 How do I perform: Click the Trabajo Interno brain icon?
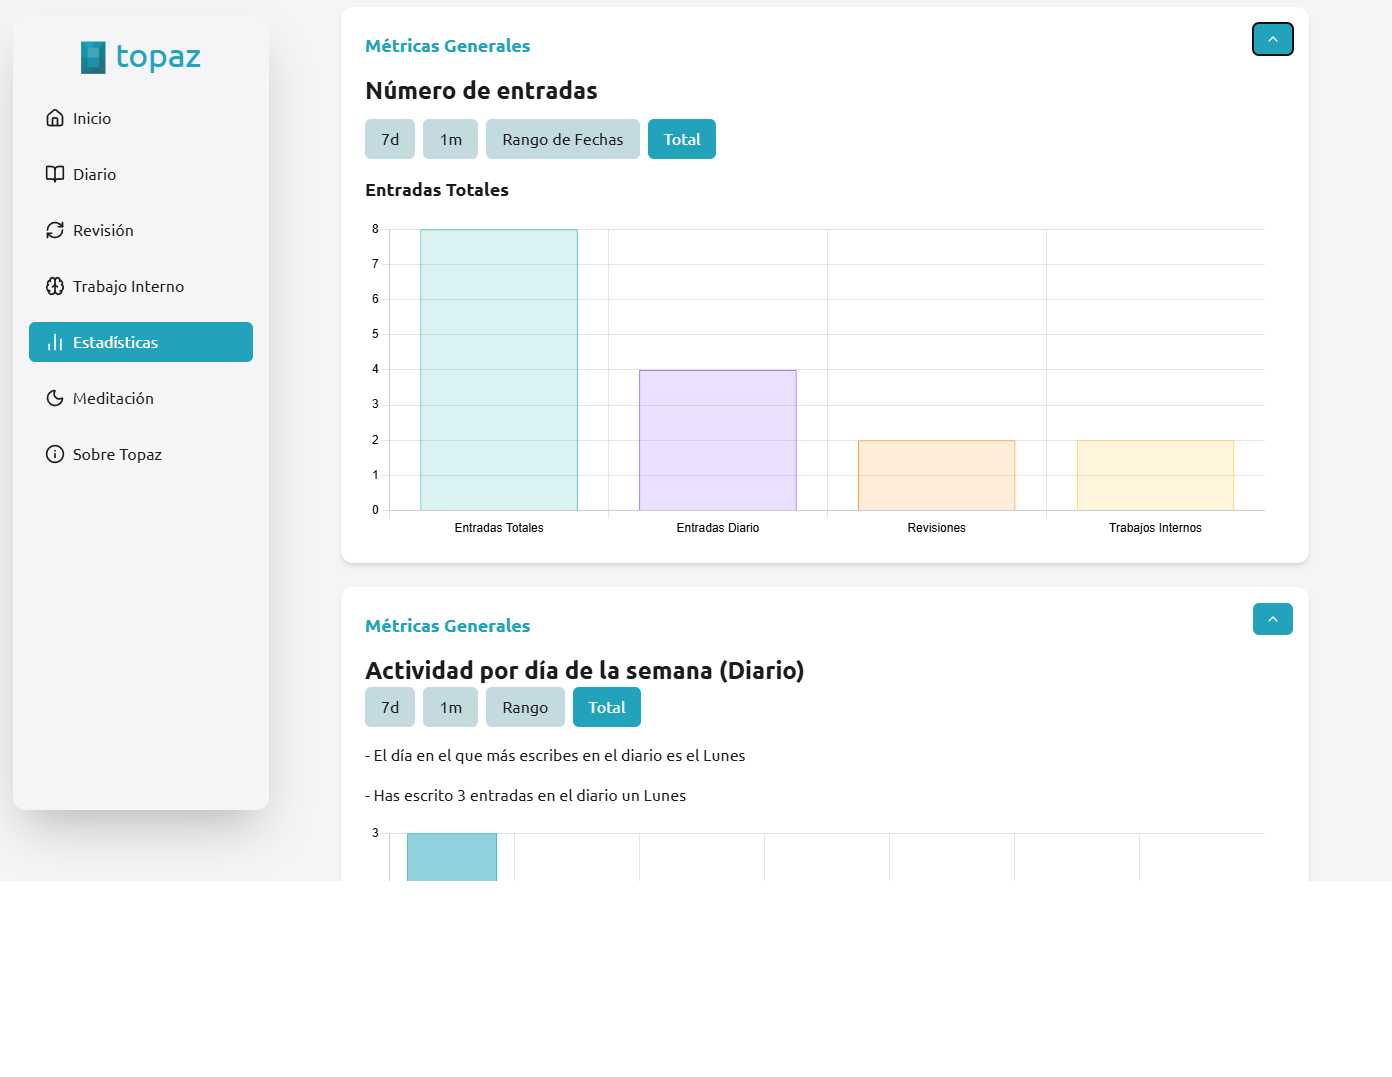point(55,286)
